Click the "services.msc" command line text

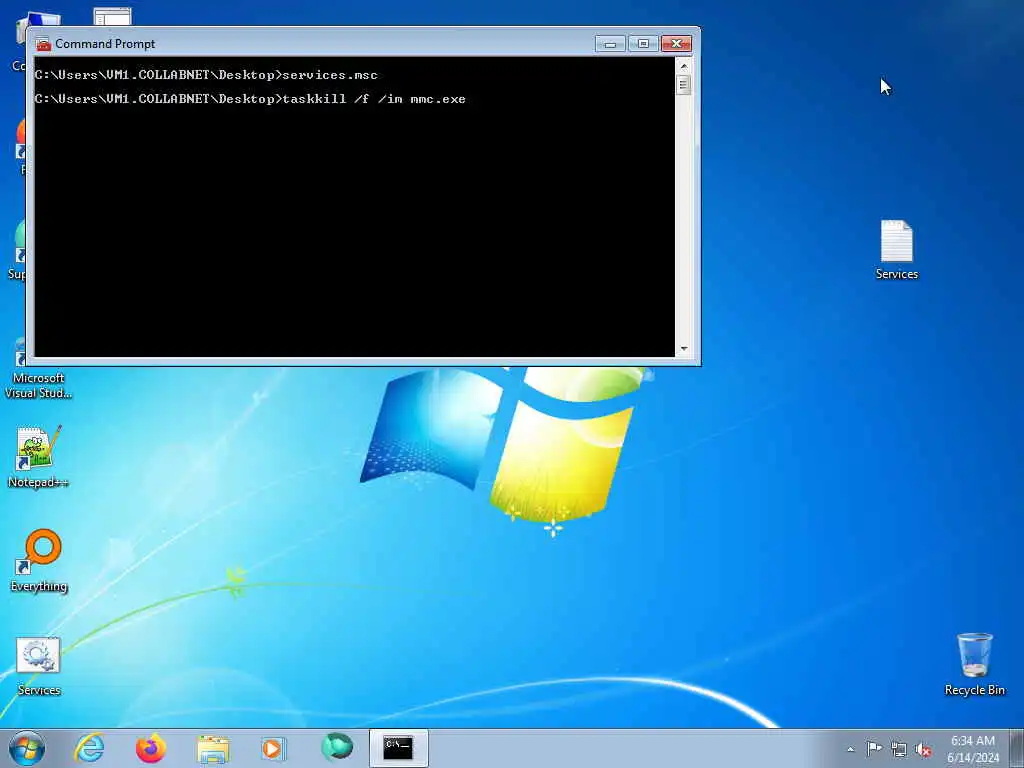point(330,75)
